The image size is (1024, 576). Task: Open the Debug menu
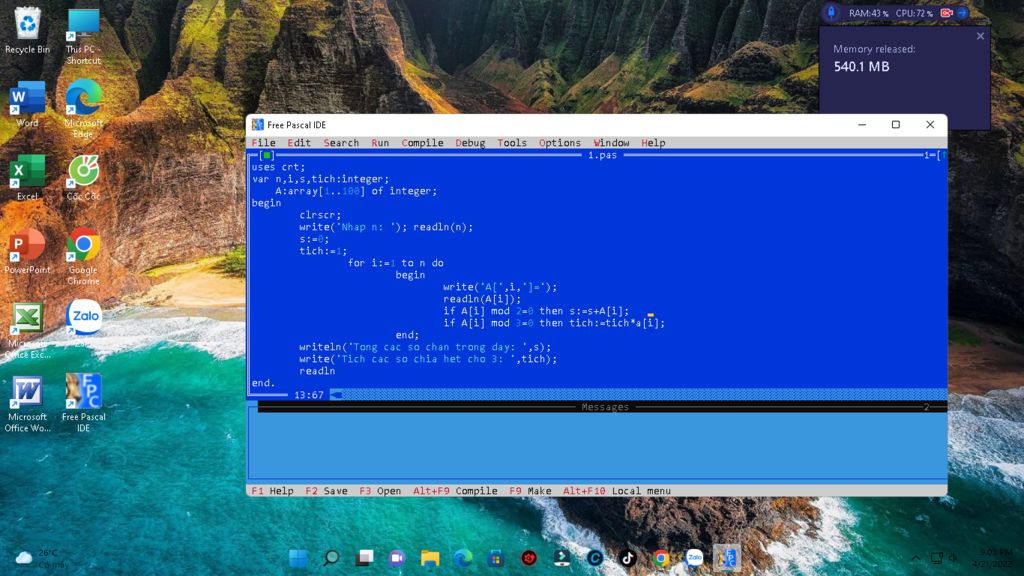[x=470, y=143]
